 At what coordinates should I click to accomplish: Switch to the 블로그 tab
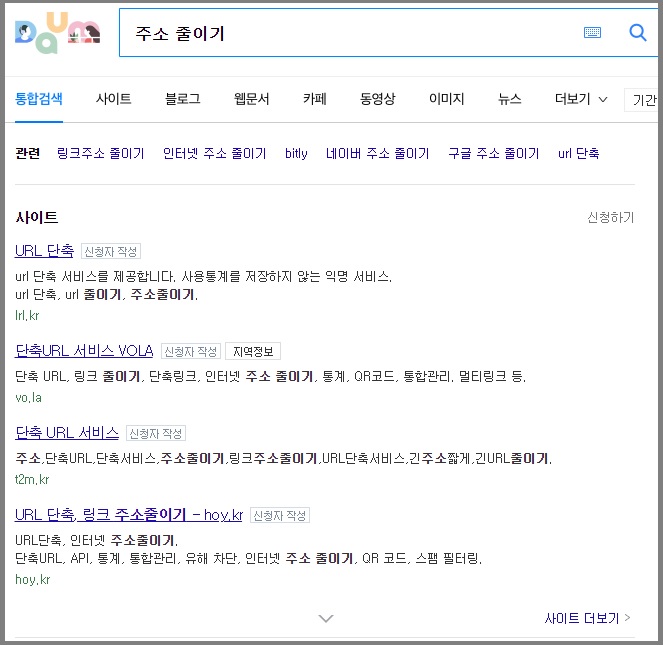click(183, 99)
